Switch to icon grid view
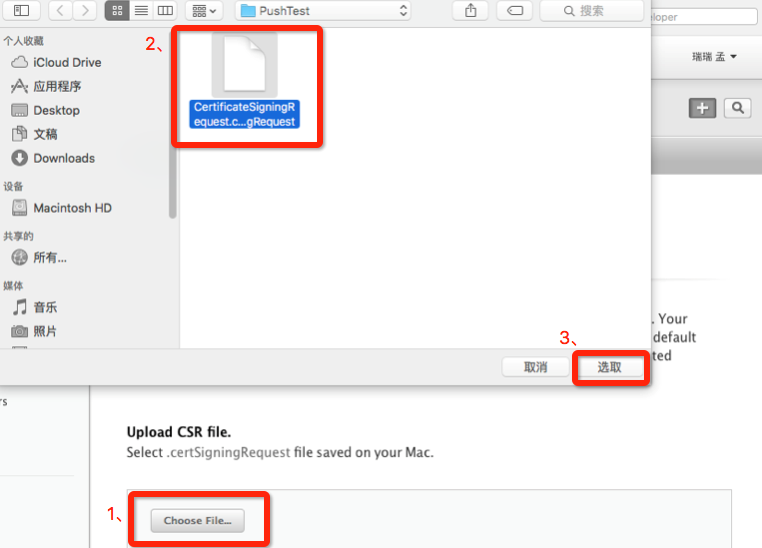The width and height of the screenshot is (762, 548). (117, 10)
